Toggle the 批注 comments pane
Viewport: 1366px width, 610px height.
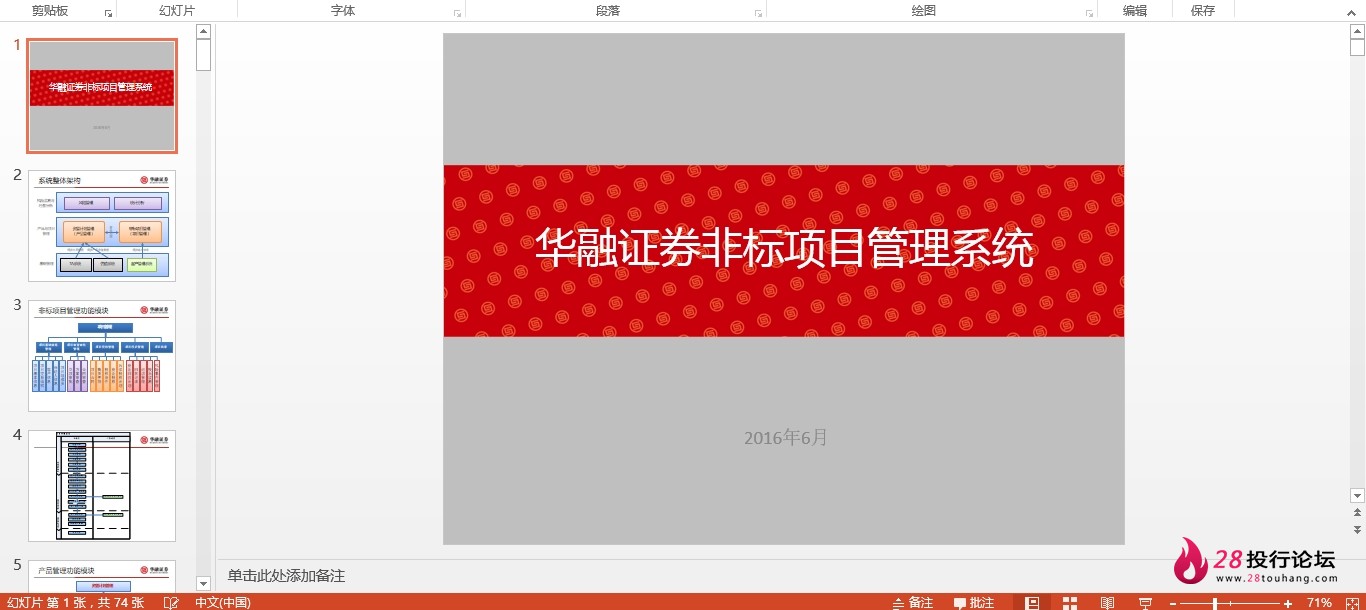point(974,602)
